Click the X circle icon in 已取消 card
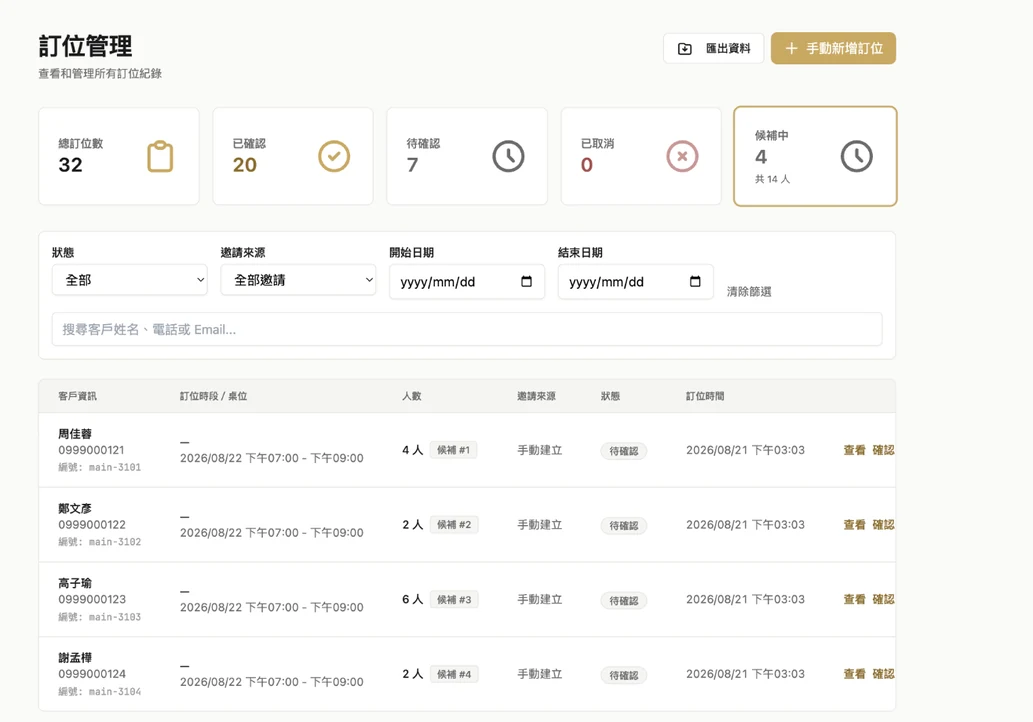The width and height of the screenshot is (1033, 722). [x=683, y=157]
